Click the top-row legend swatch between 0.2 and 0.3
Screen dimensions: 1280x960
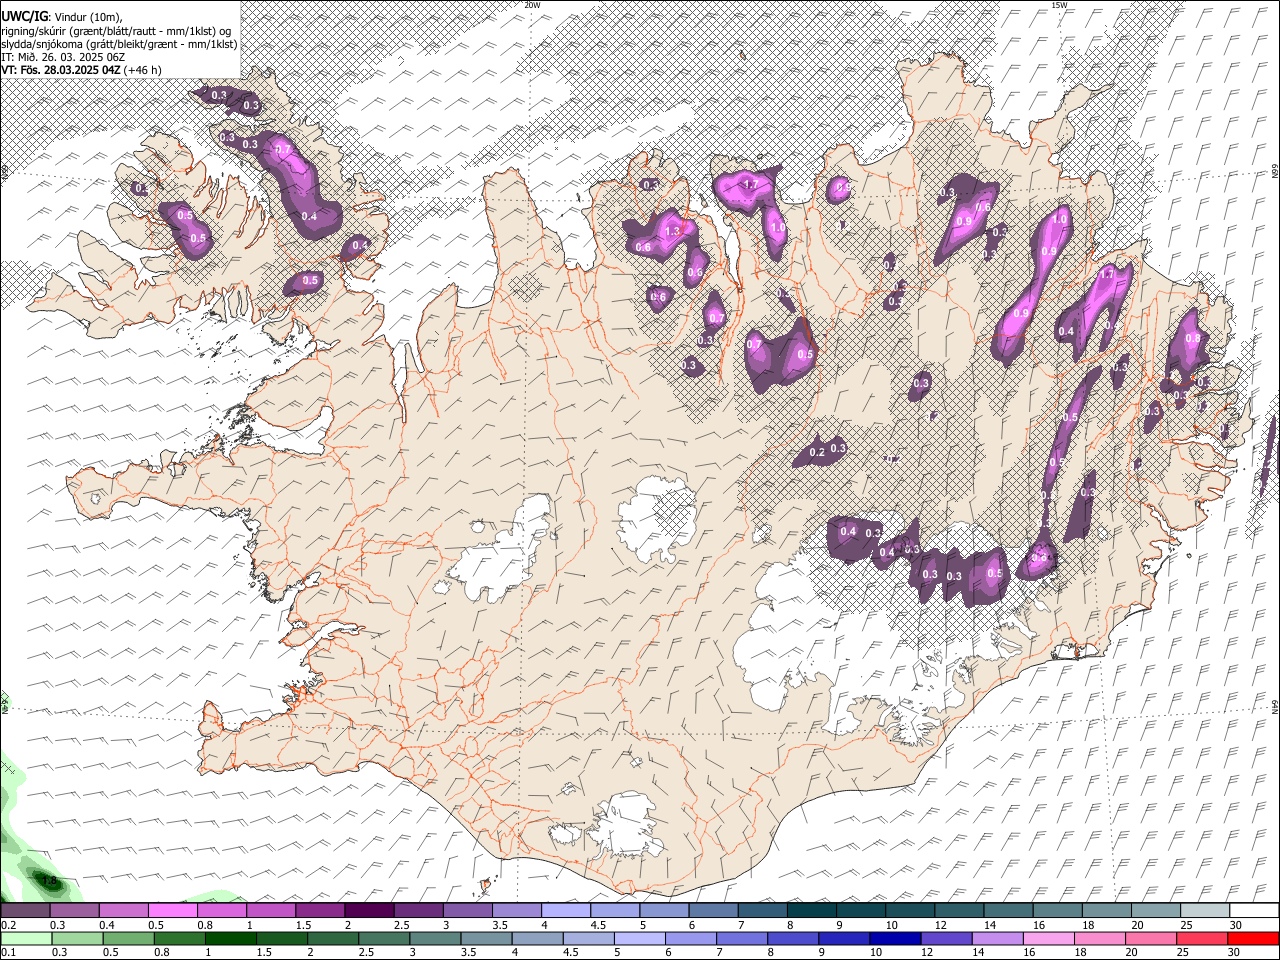pos(26,910)
